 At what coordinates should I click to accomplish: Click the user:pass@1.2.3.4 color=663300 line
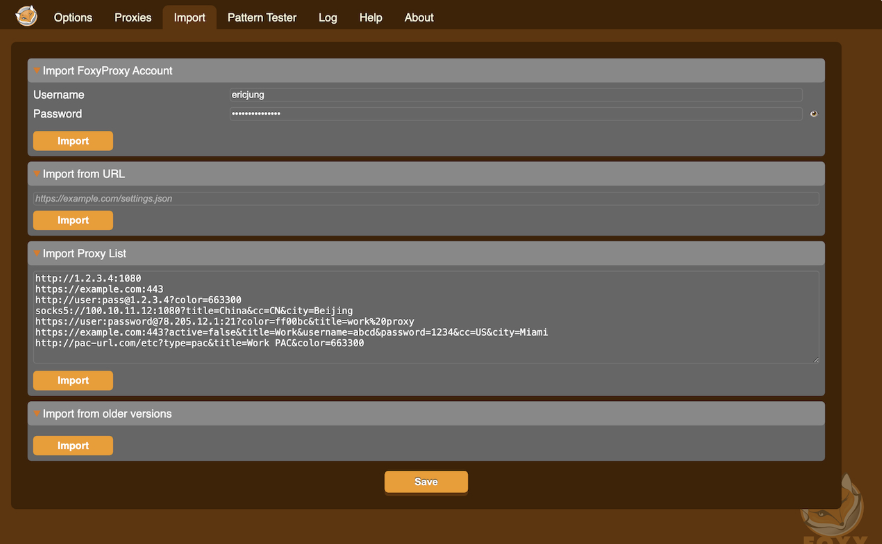coord(138,300)
